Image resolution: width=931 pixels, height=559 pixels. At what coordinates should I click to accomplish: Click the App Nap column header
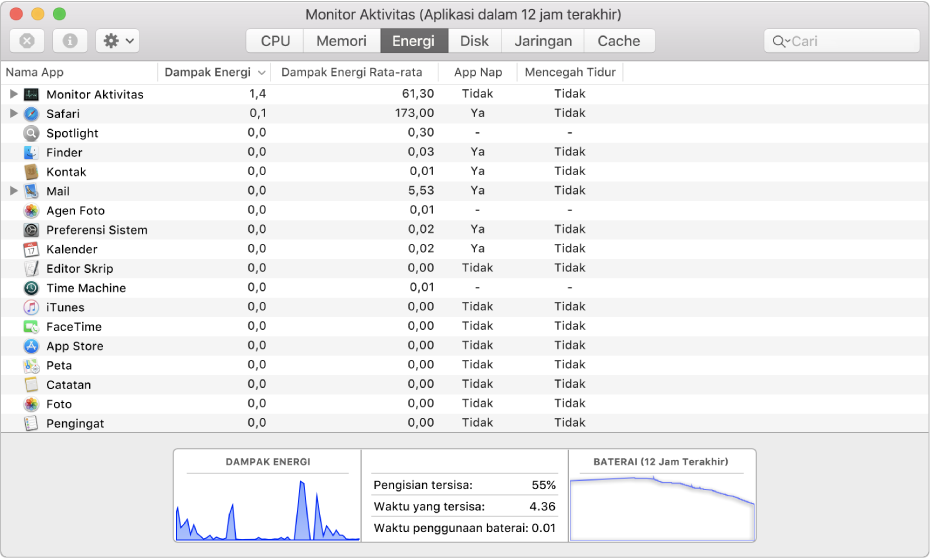click(478, 72)
